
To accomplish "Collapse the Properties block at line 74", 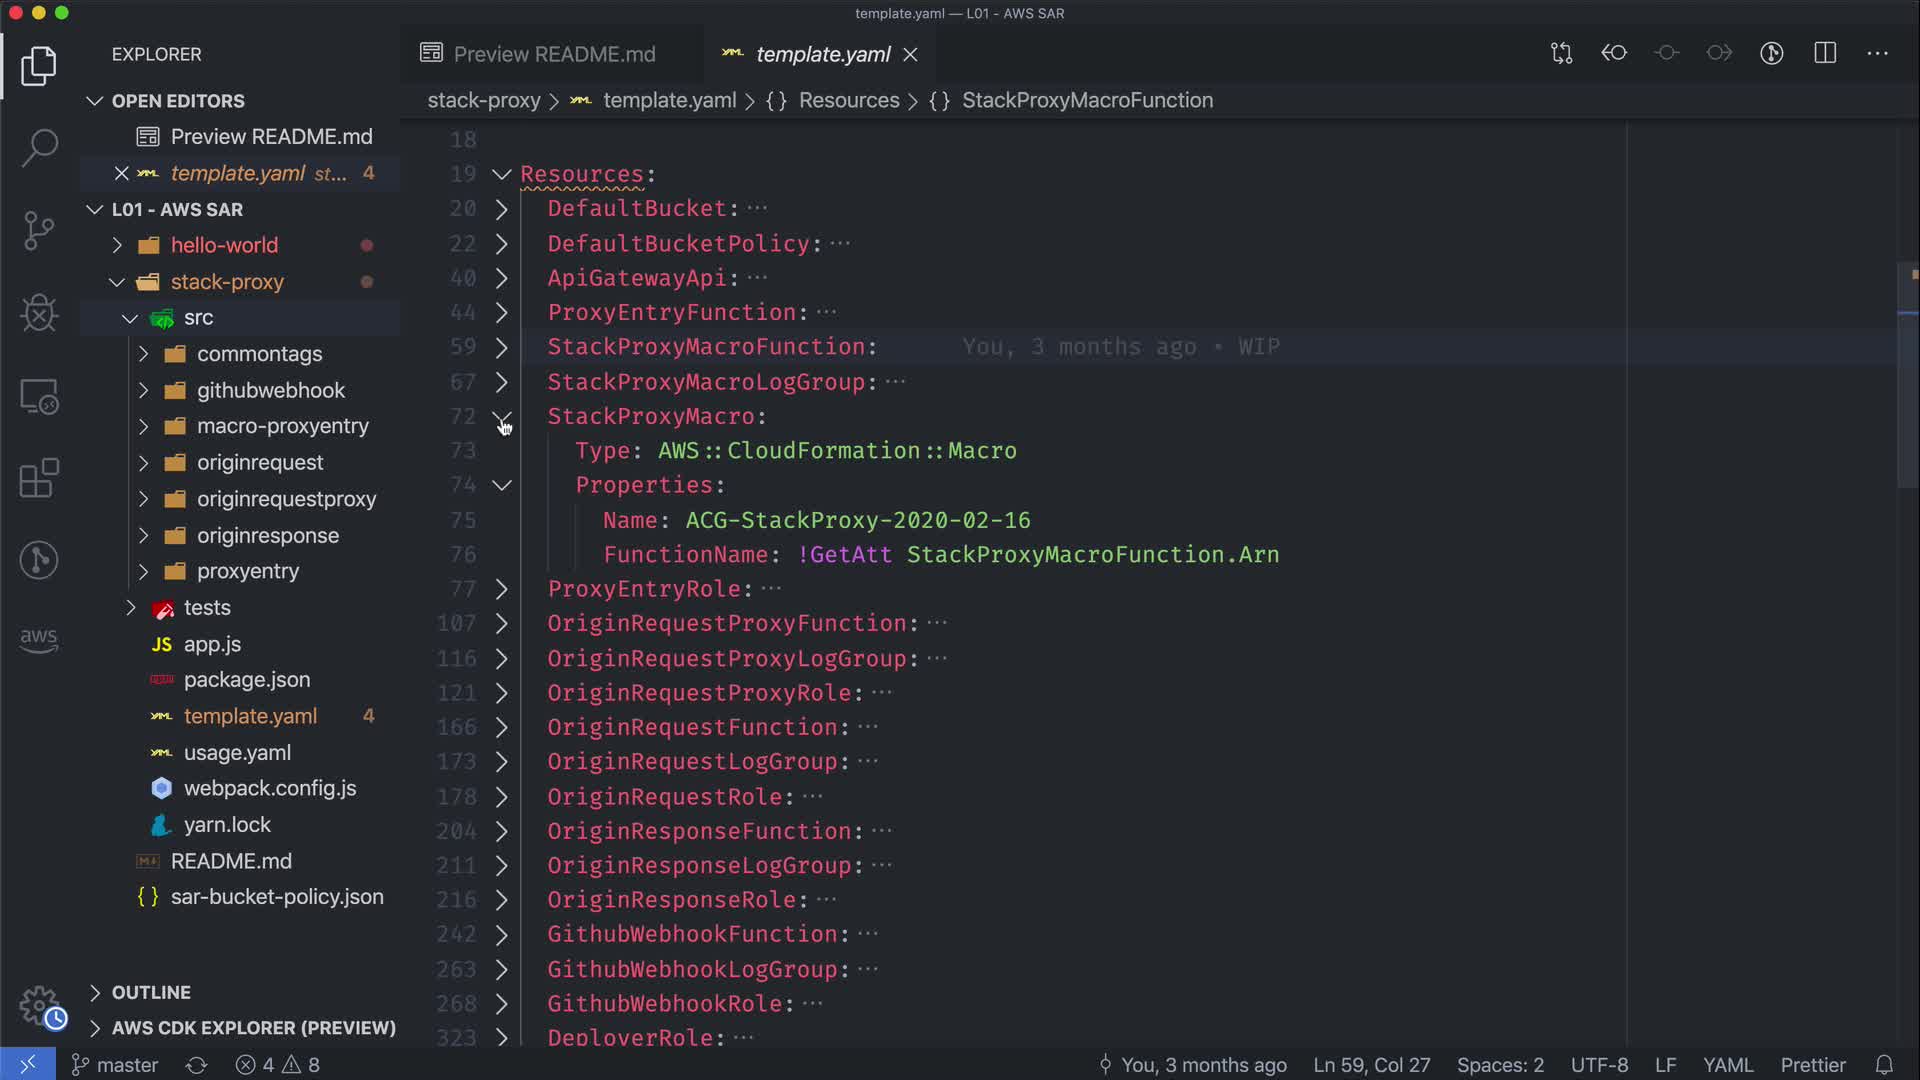I will tap(502, 486).
